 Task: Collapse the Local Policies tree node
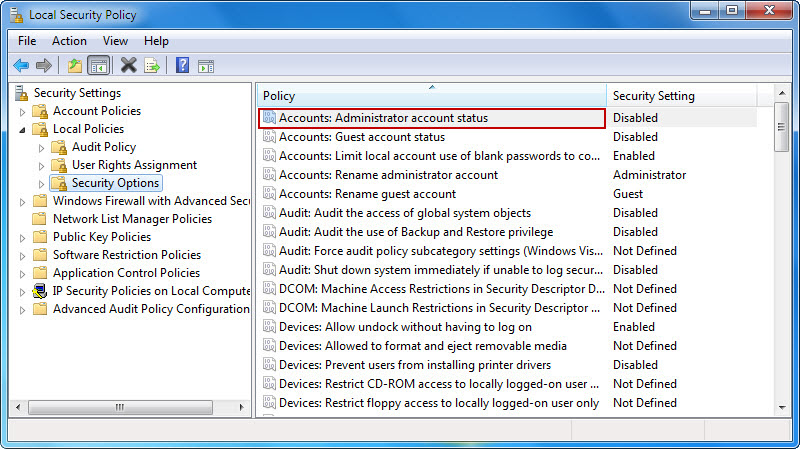23,129
